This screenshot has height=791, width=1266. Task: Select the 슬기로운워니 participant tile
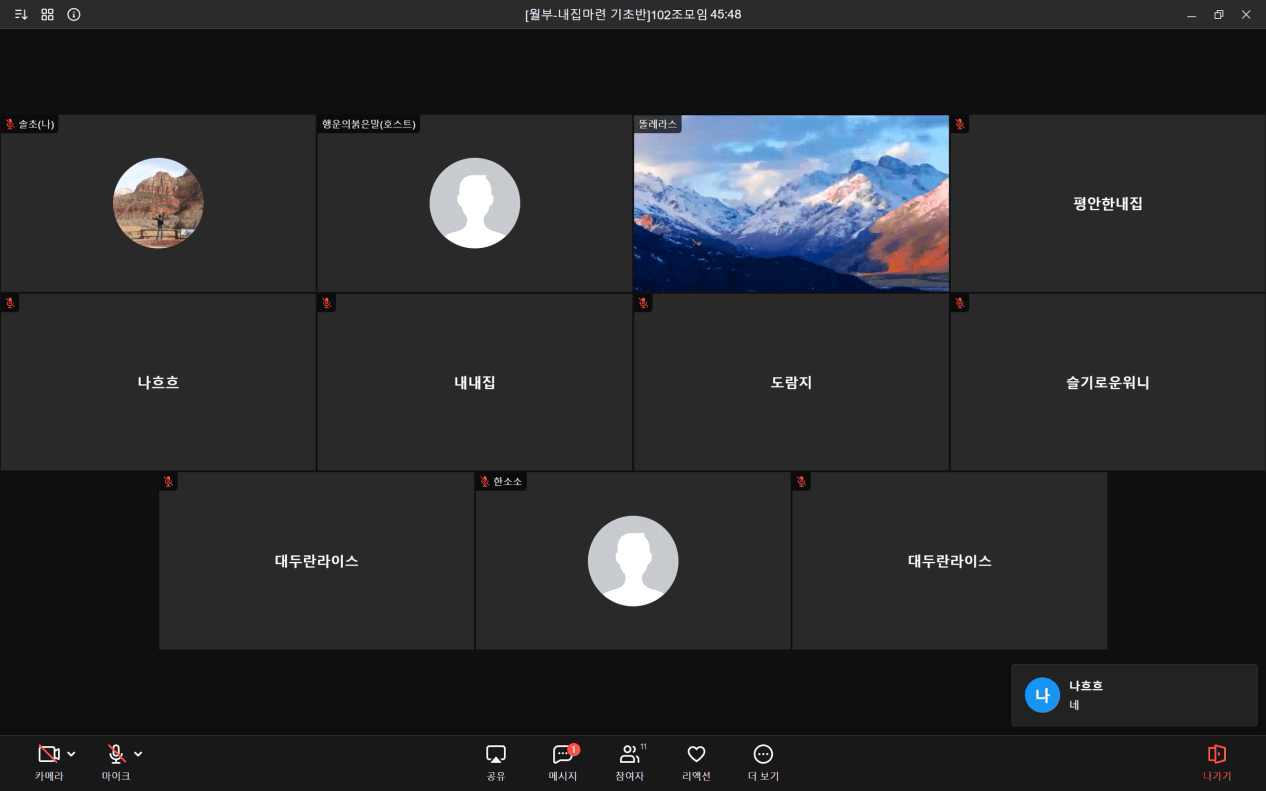(1108, 382)
